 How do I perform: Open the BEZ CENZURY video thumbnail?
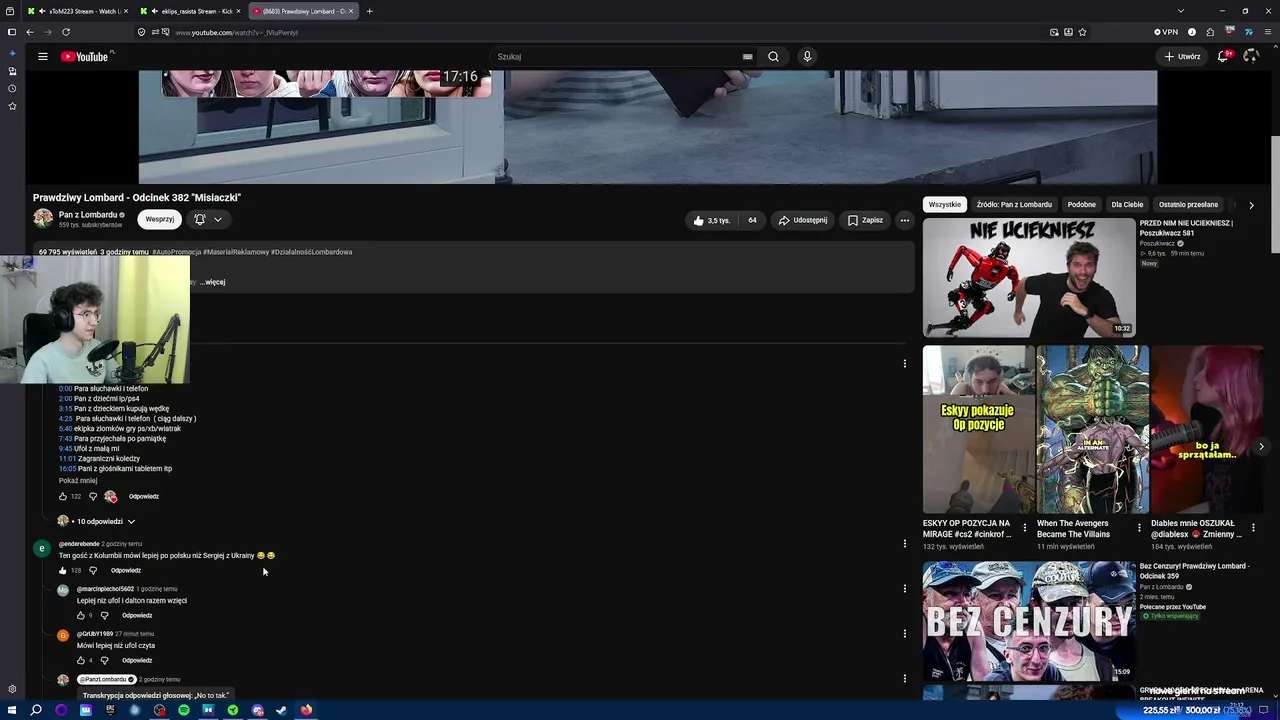(1029, 621)
